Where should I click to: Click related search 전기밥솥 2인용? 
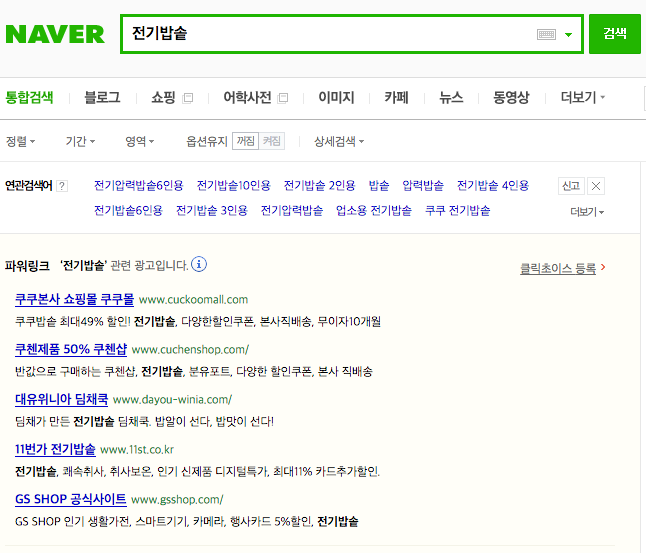[x=319, y=185]
